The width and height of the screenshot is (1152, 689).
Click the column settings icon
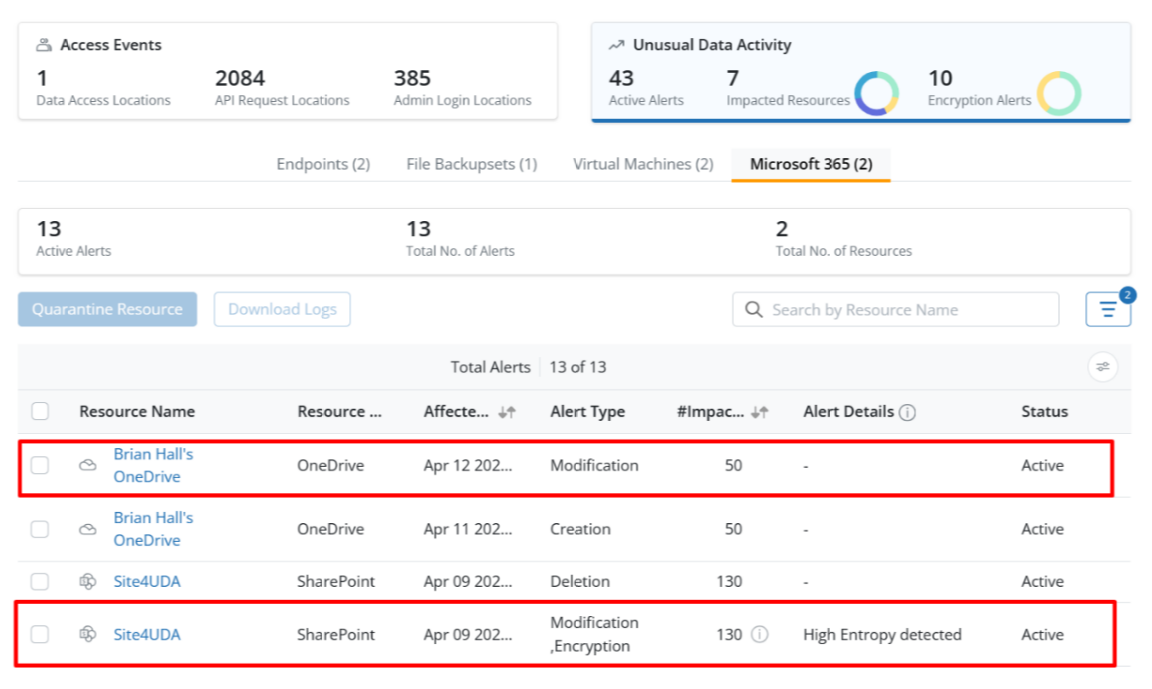1102,367
